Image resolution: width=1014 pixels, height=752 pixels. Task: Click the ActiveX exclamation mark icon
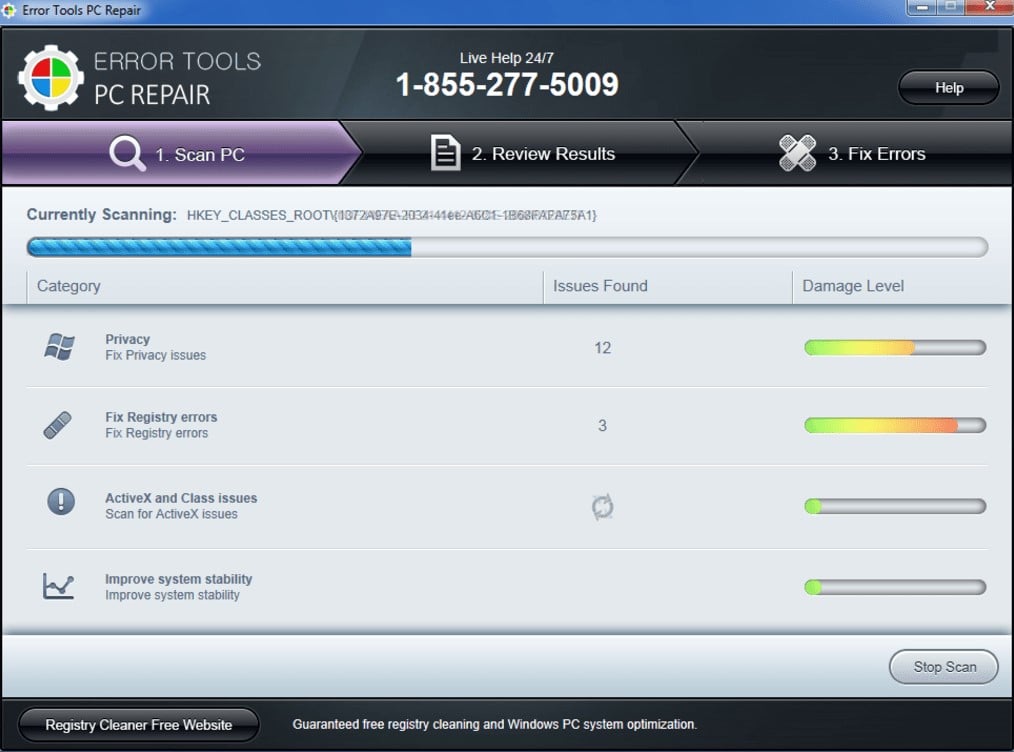[60, 501]
